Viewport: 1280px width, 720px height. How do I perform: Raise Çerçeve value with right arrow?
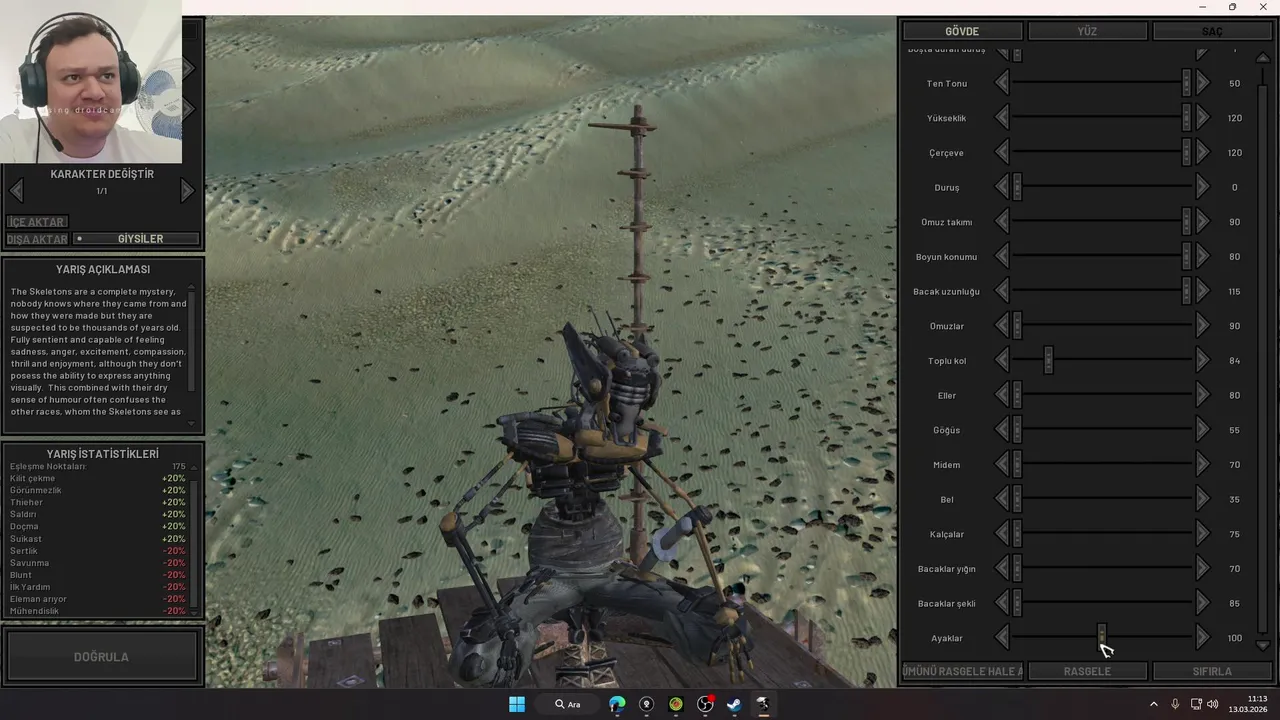coord(1203,152)
